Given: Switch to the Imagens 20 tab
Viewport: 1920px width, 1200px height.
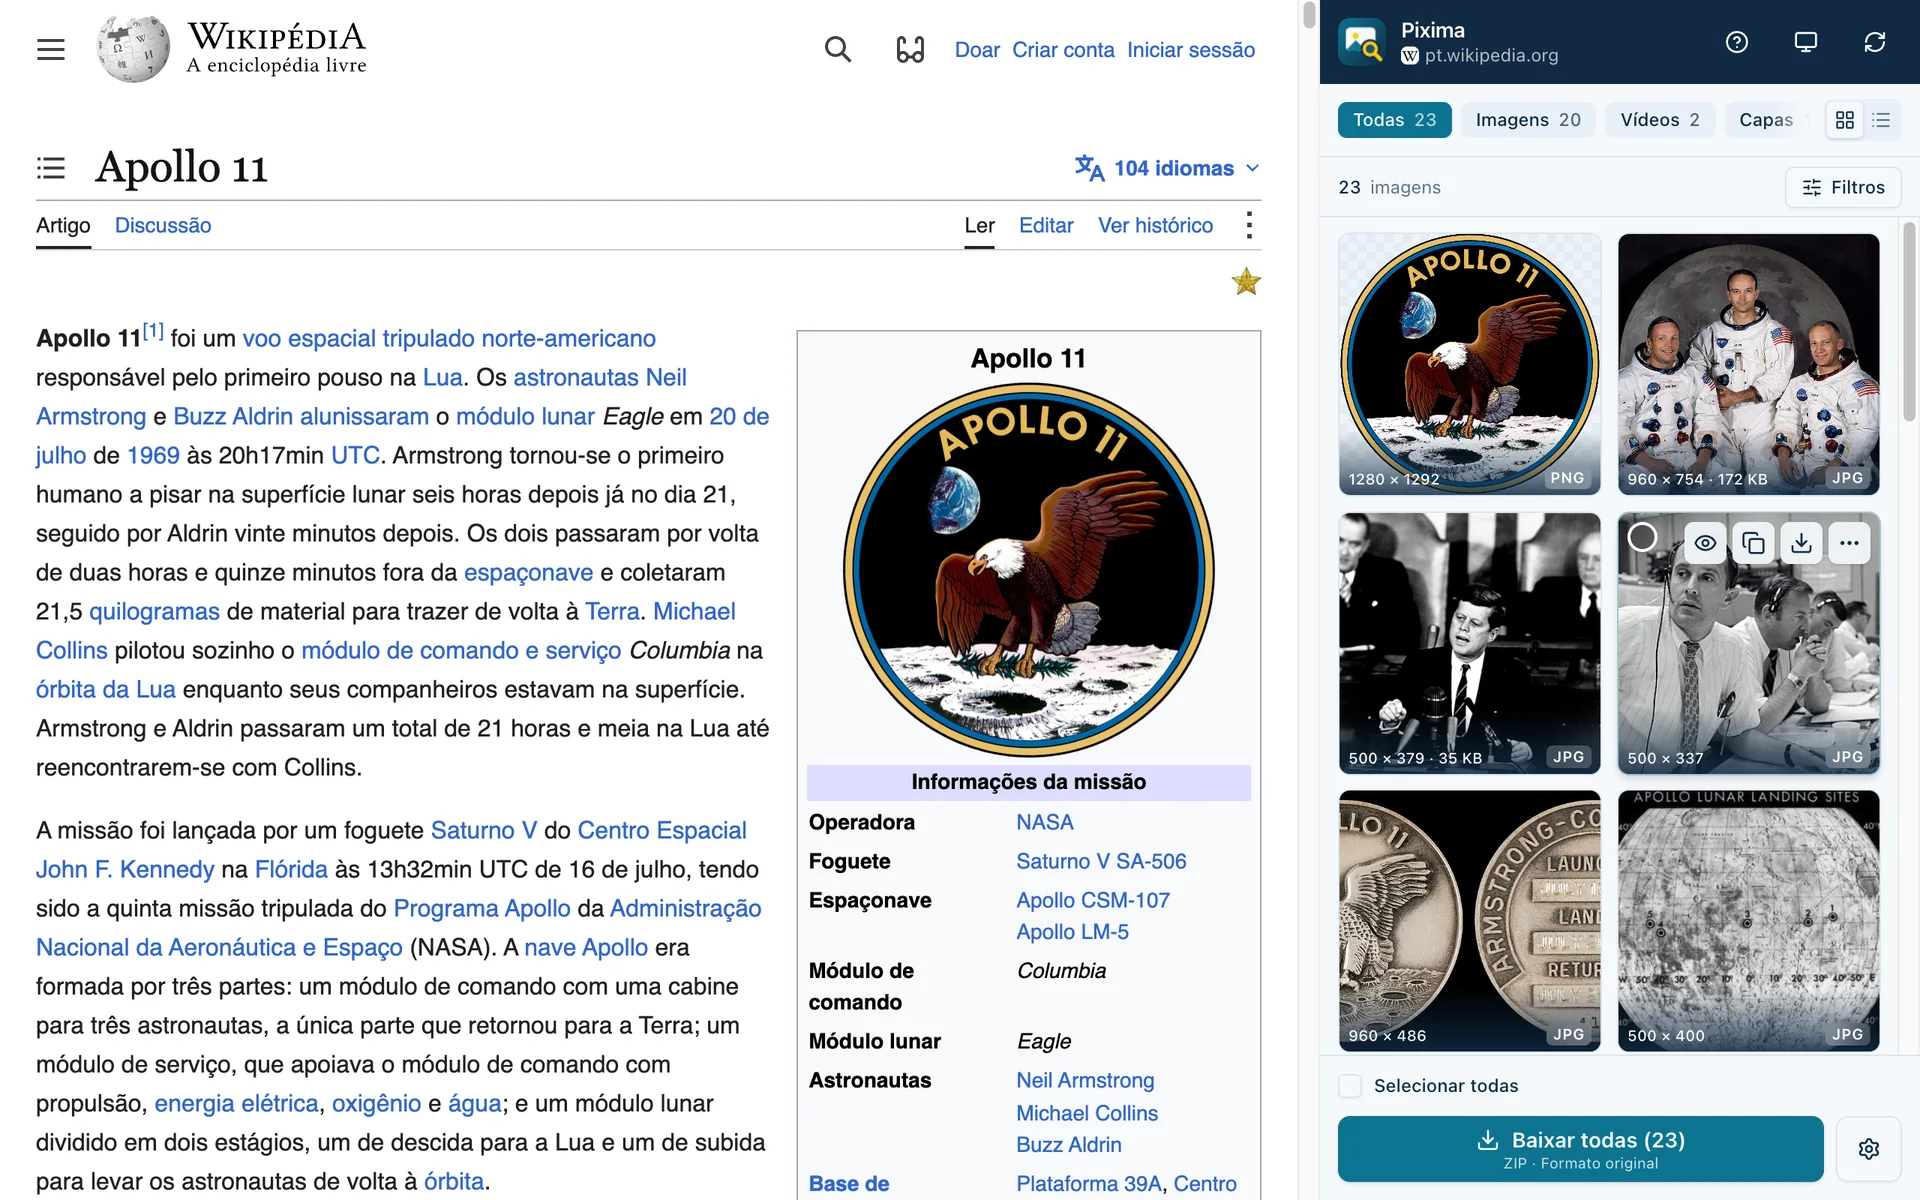Looking at the screenshot, I should pyautogui.click(x=1528, y=120).
